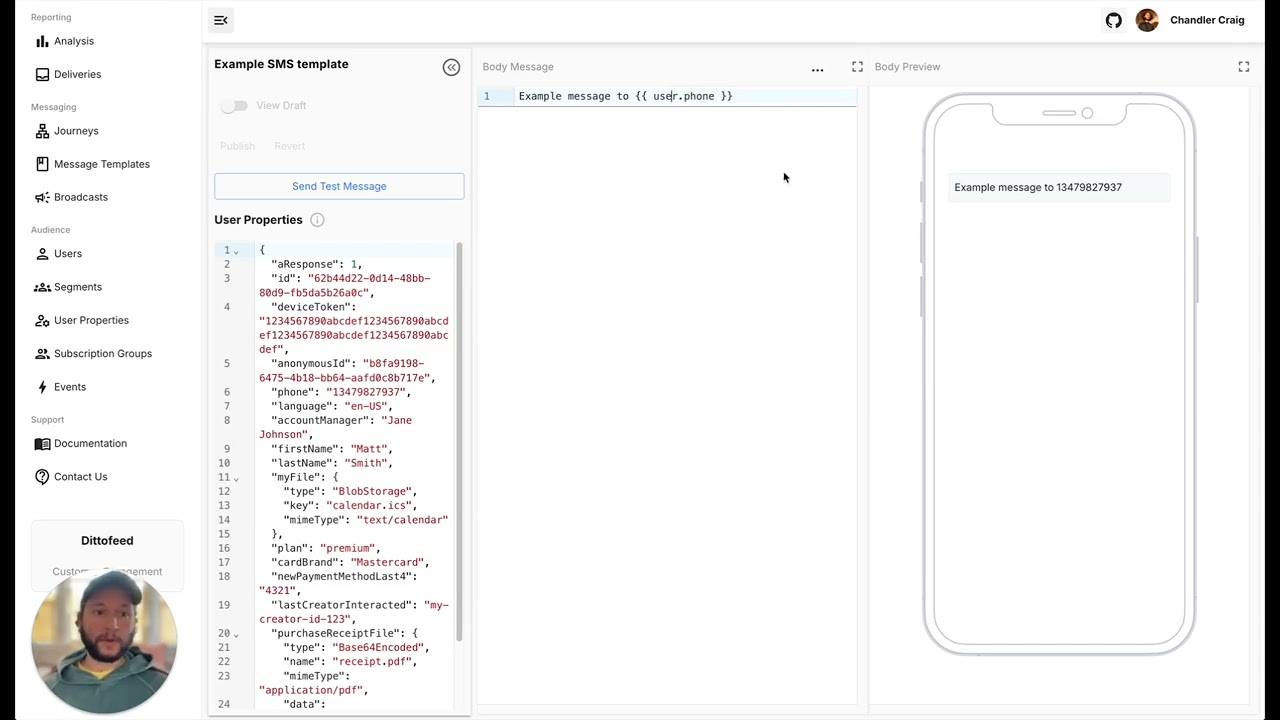Click the Deliveries inbox icon
Viewport: 1280px width, 720px height.
[x=42, y=74]
